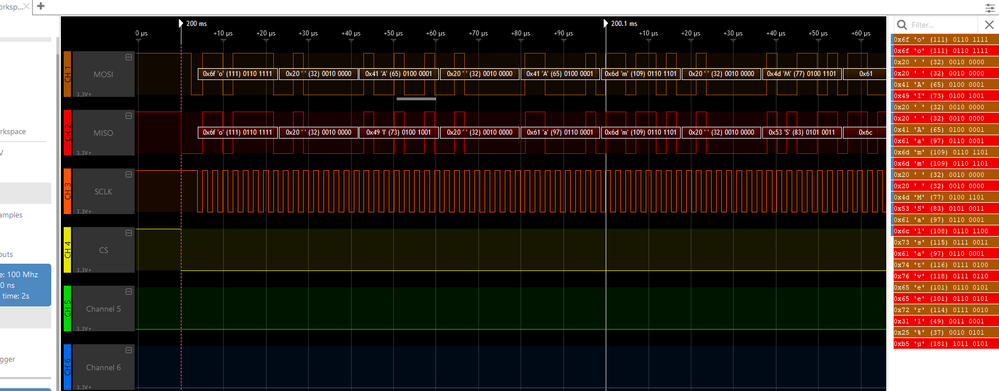Collapse the Channel 5 row
The height and width of the screenshot is (391, 999).
coord(129,291)
